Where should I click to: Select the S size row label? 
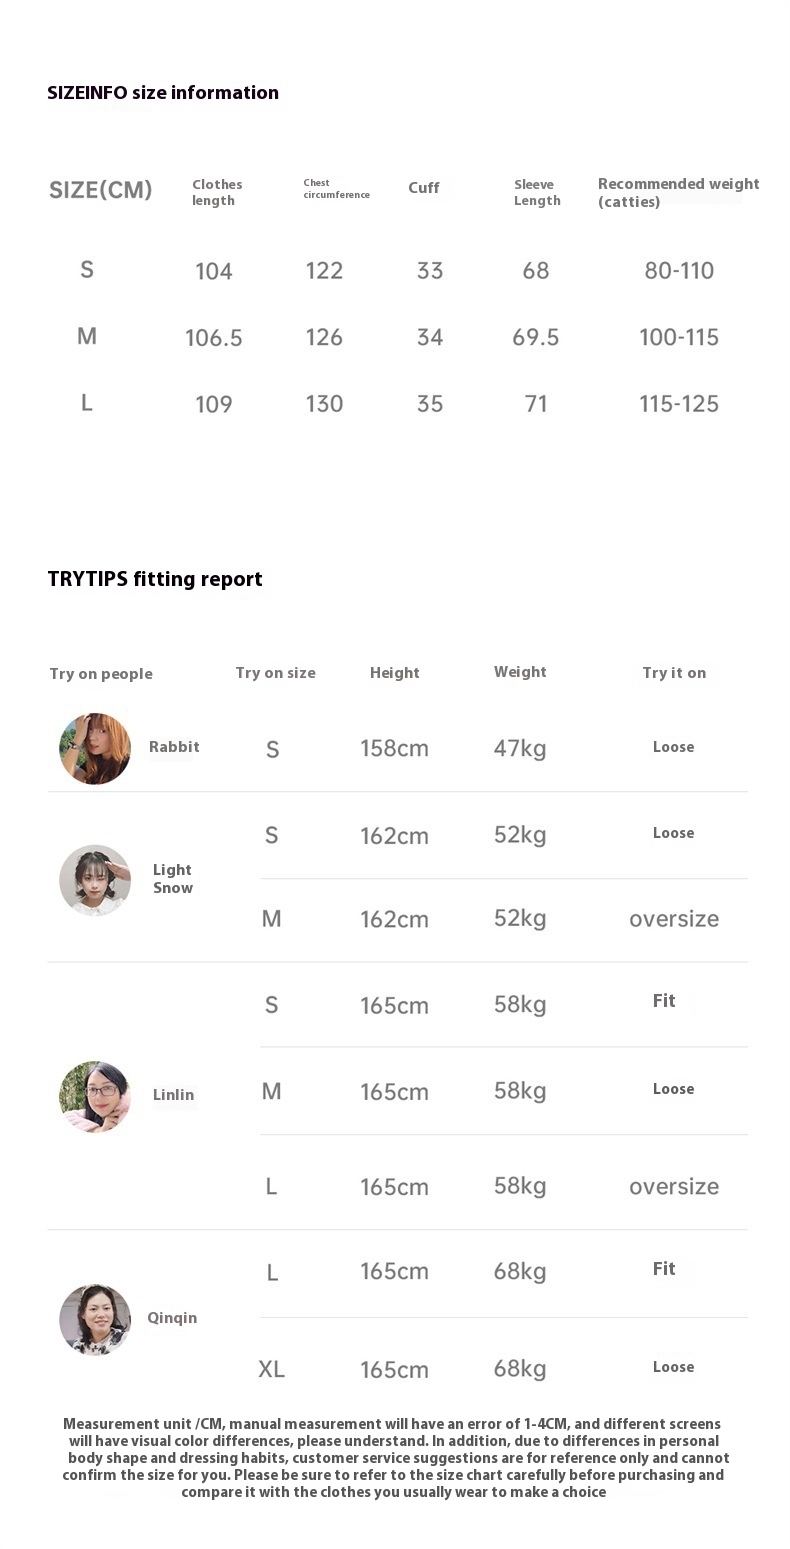click(87, 269)
